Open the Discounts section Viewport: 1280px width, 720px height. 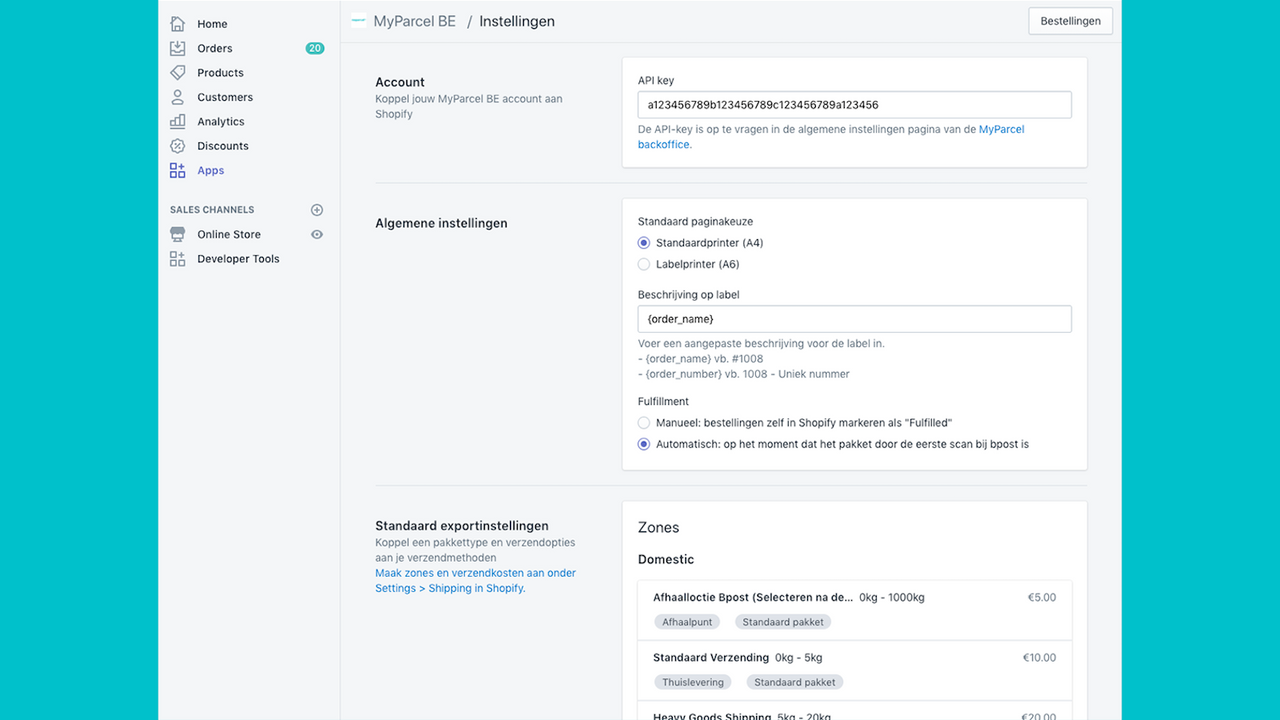[223, 145]
